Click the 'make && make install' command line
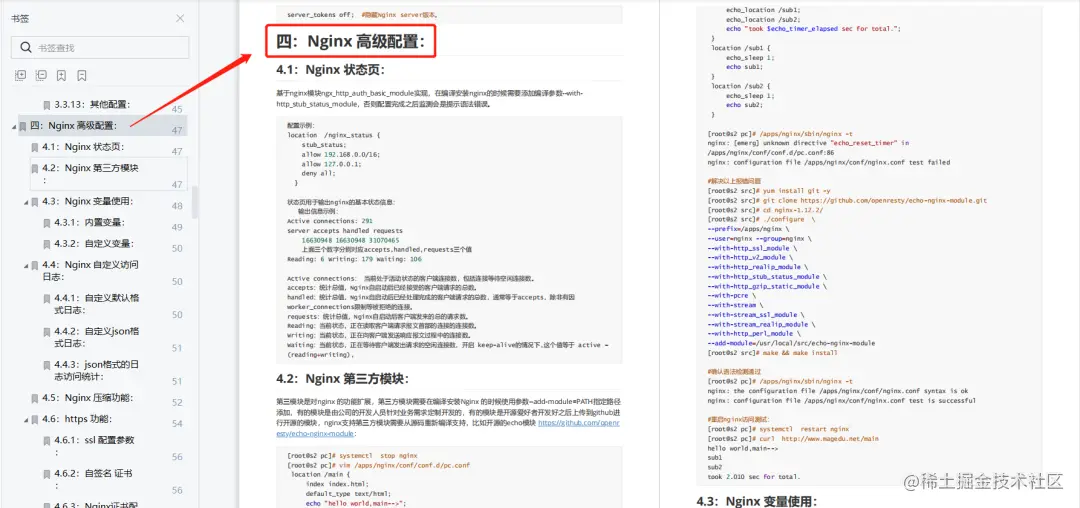This screenshot has width=1080, height=508. tap(772, 352)
